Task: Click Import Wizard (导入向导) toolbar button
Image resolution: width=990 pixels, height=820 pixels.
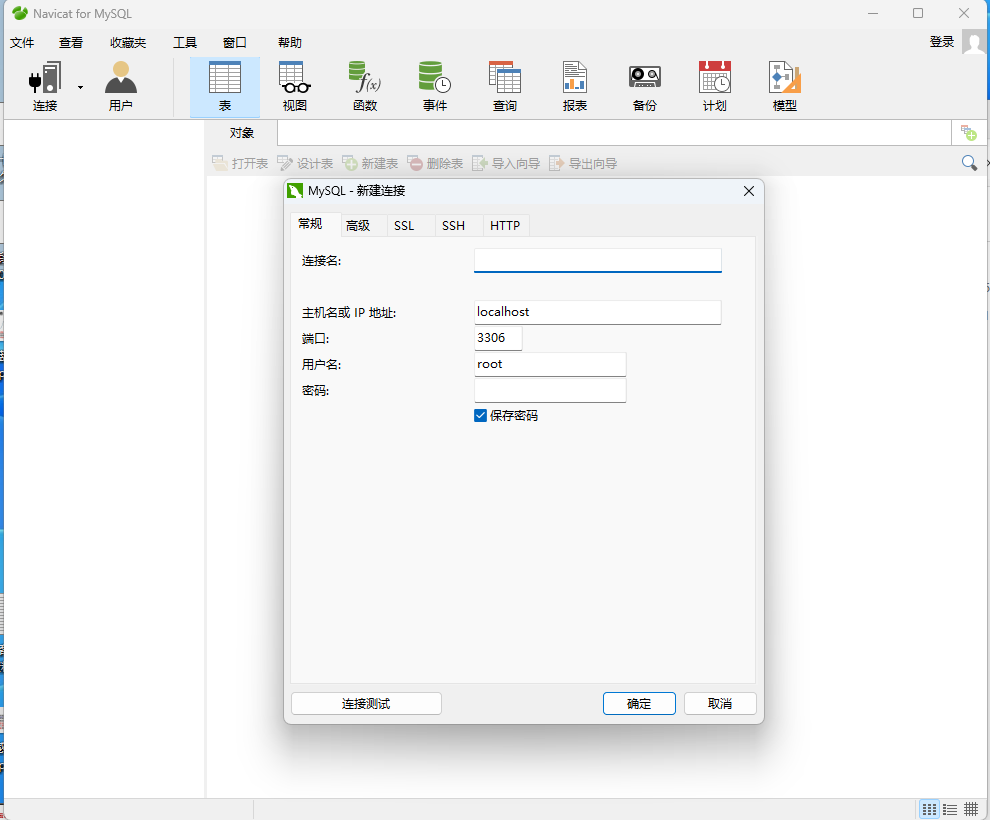Action: (506, 163)
